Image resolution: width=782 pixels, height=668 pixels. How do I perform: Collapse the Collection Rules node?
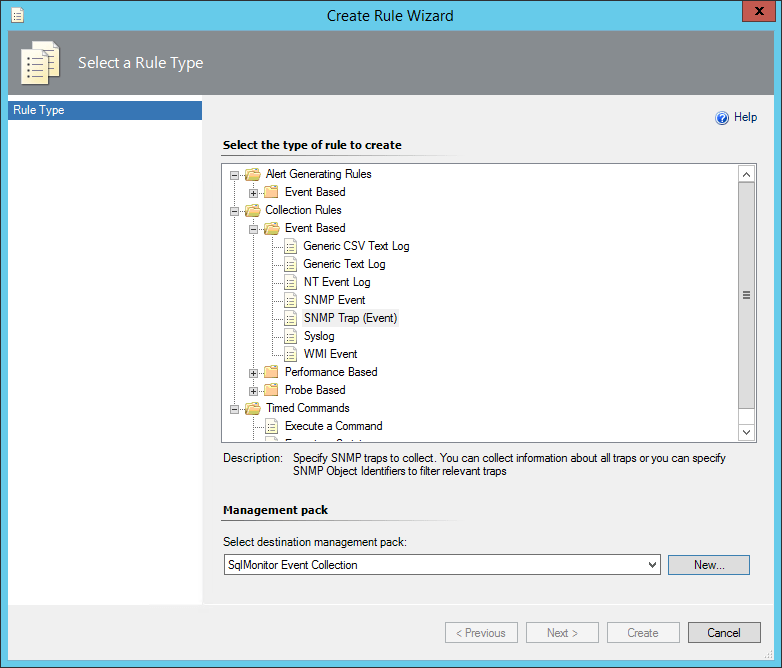point(234,211)
